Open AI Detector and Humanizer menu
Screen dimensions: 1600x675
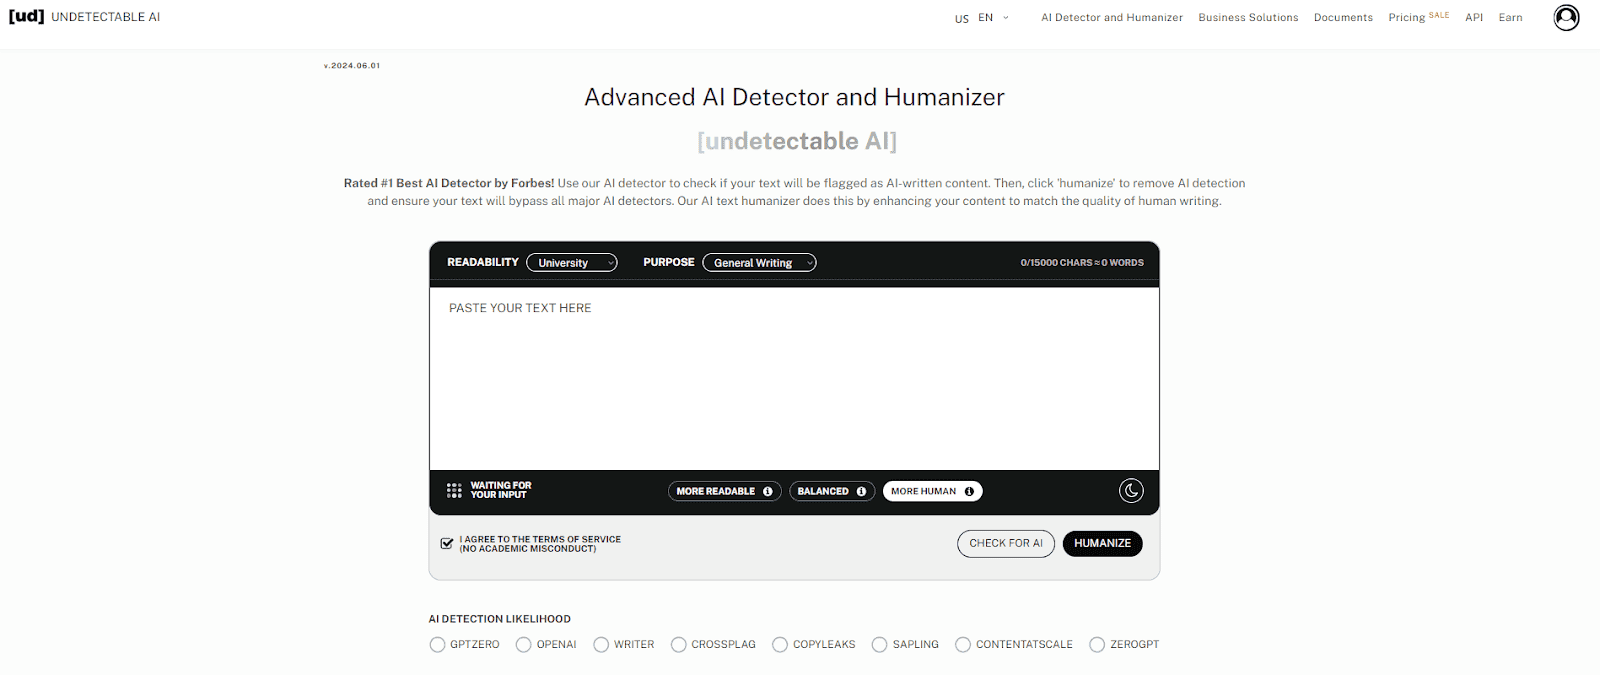coord(1112,18)
